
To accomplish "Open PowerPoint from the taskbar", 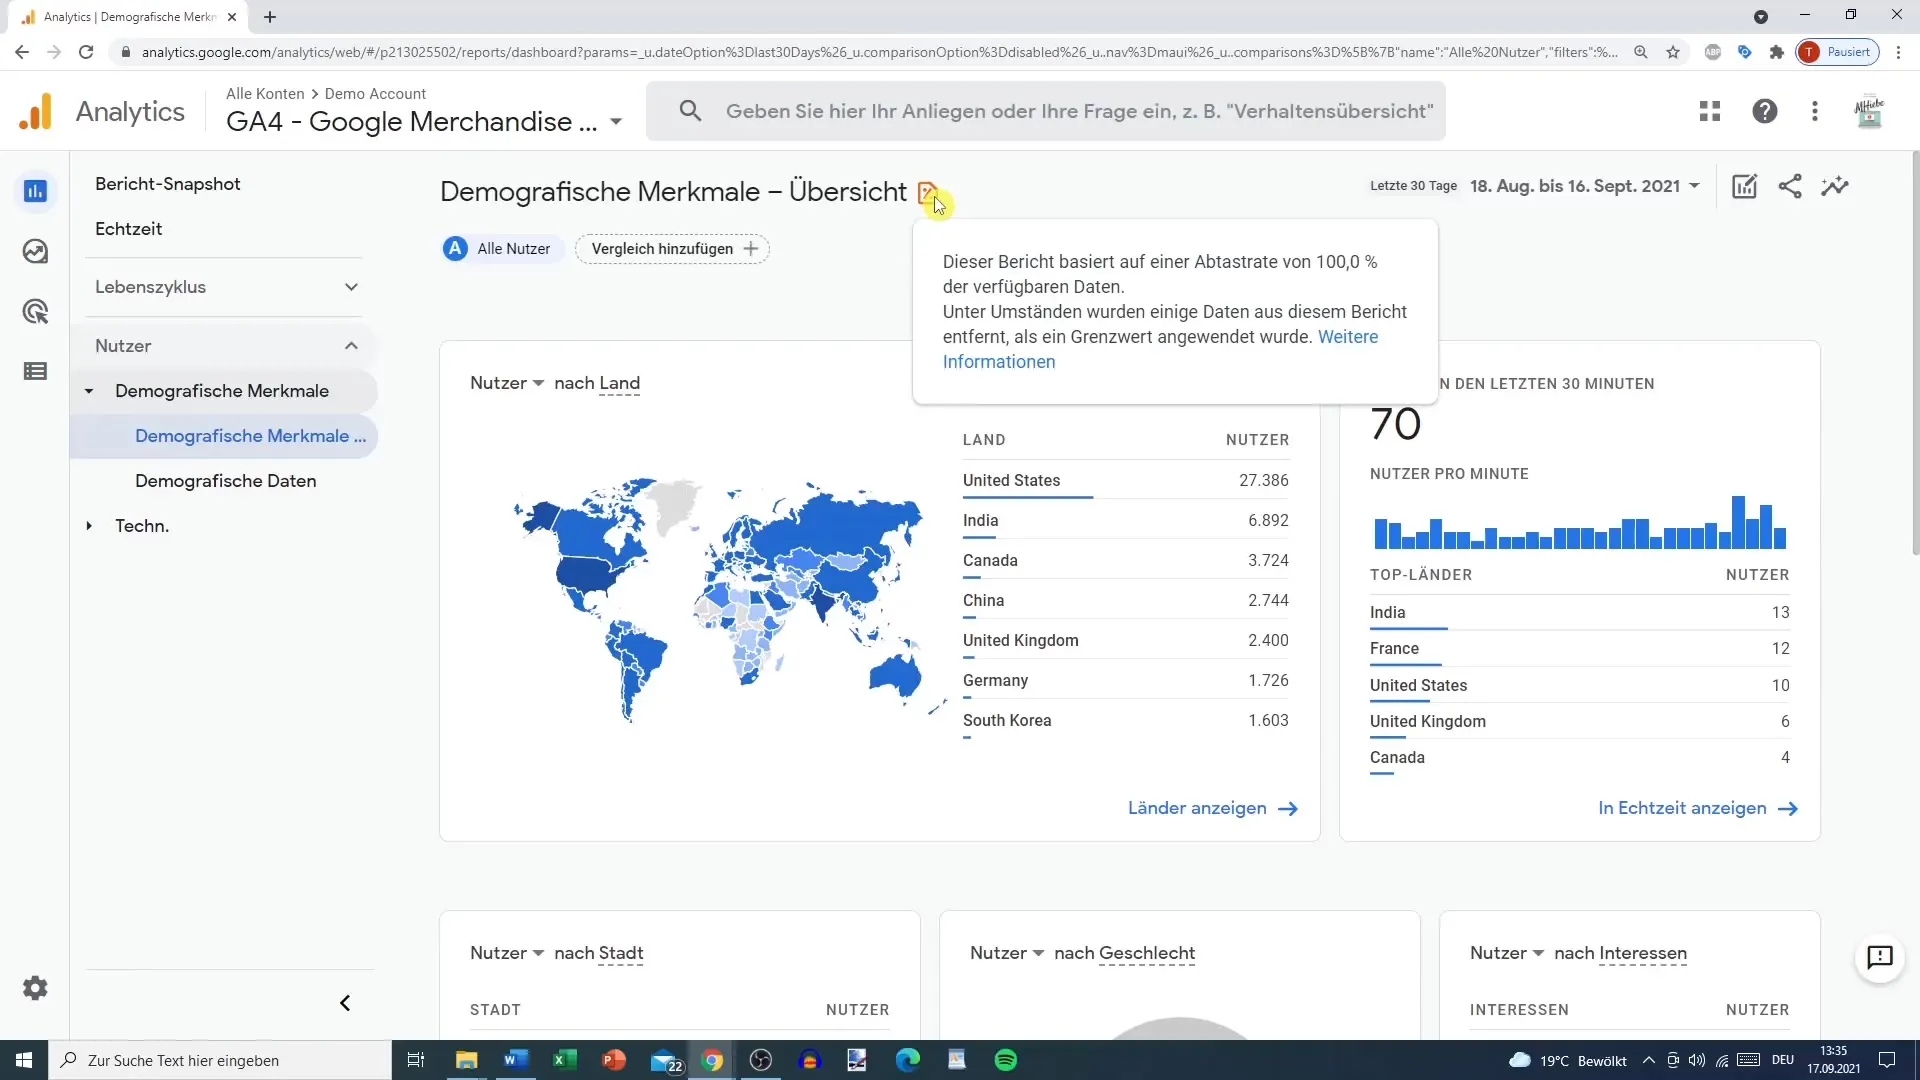I will (x=614, y=1060).
